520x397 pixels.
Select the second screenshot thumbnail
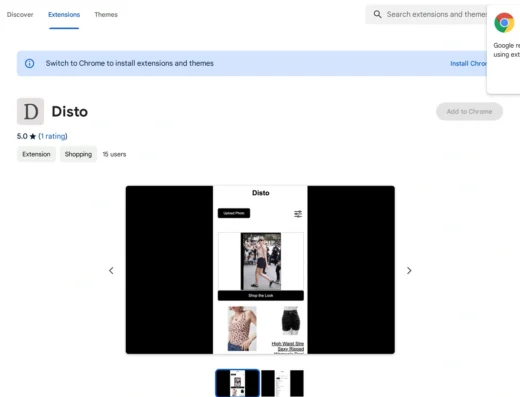282,383
